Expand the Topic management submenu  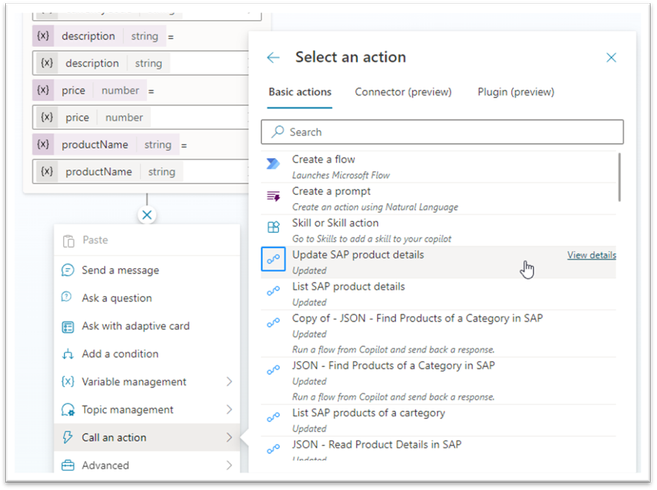click(x=229, y=410)
